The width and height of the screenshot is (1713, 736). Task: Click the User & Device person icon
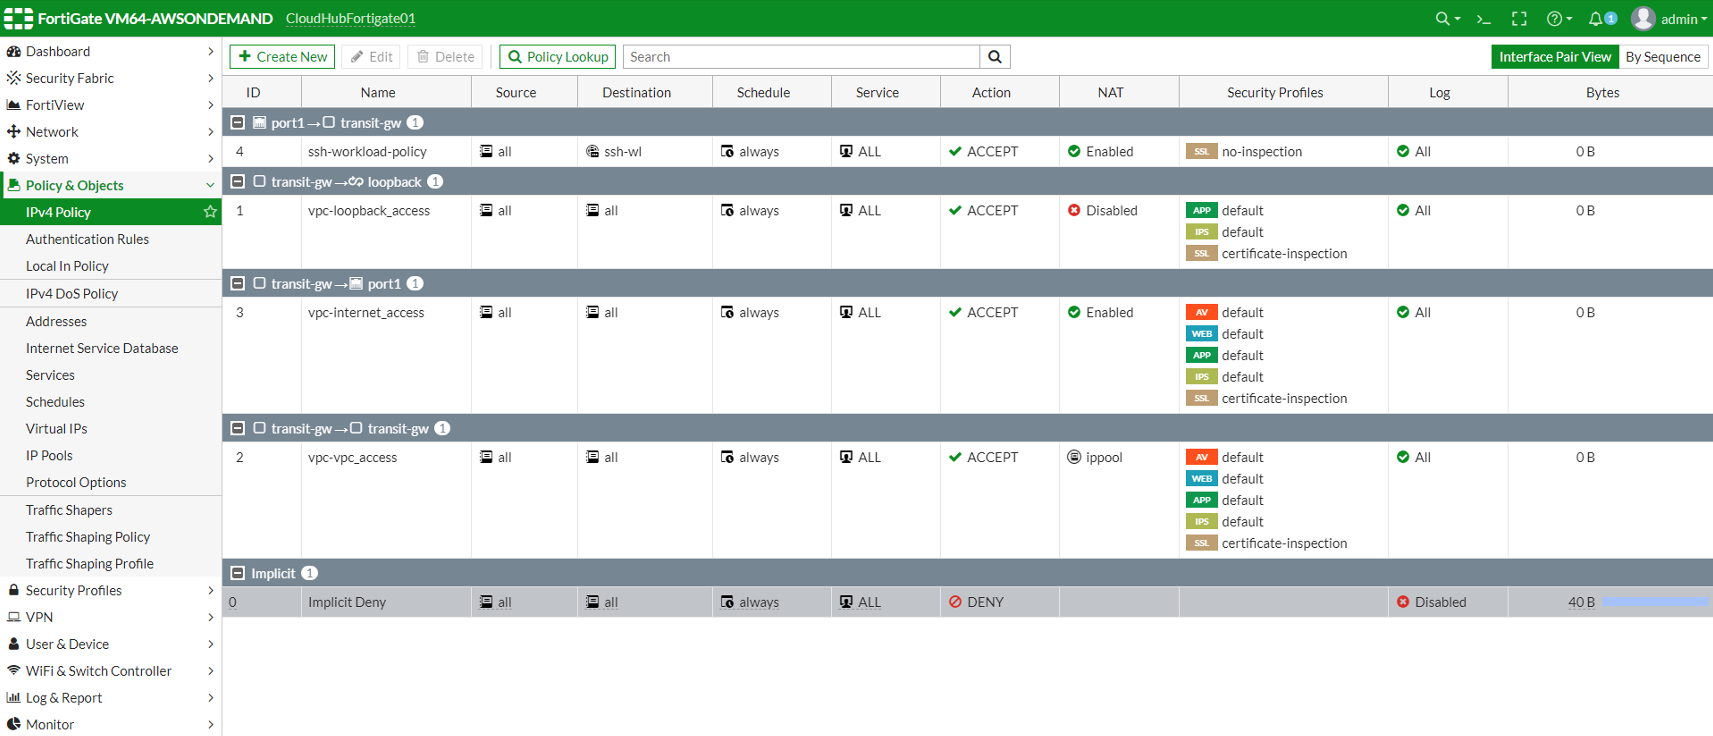[13, 644]
